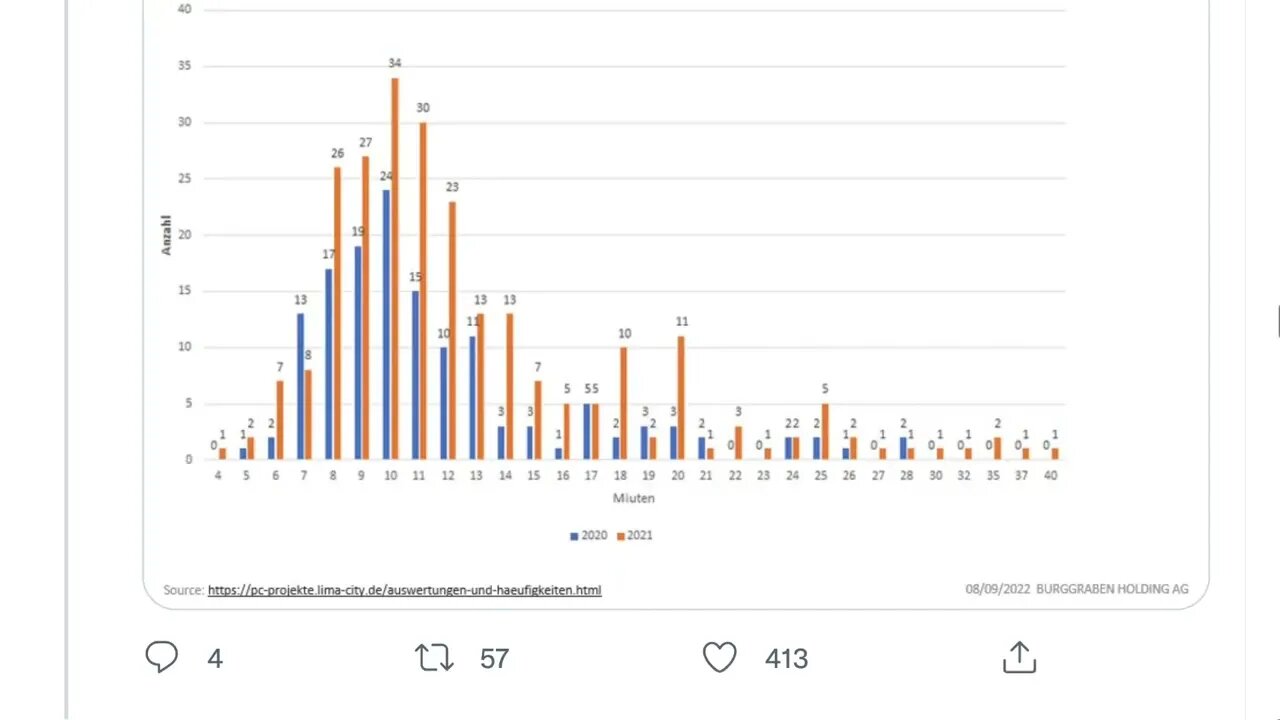Click the Miuten axis title
Viewport: 1280px width, 720px height.
click(635, 497)
